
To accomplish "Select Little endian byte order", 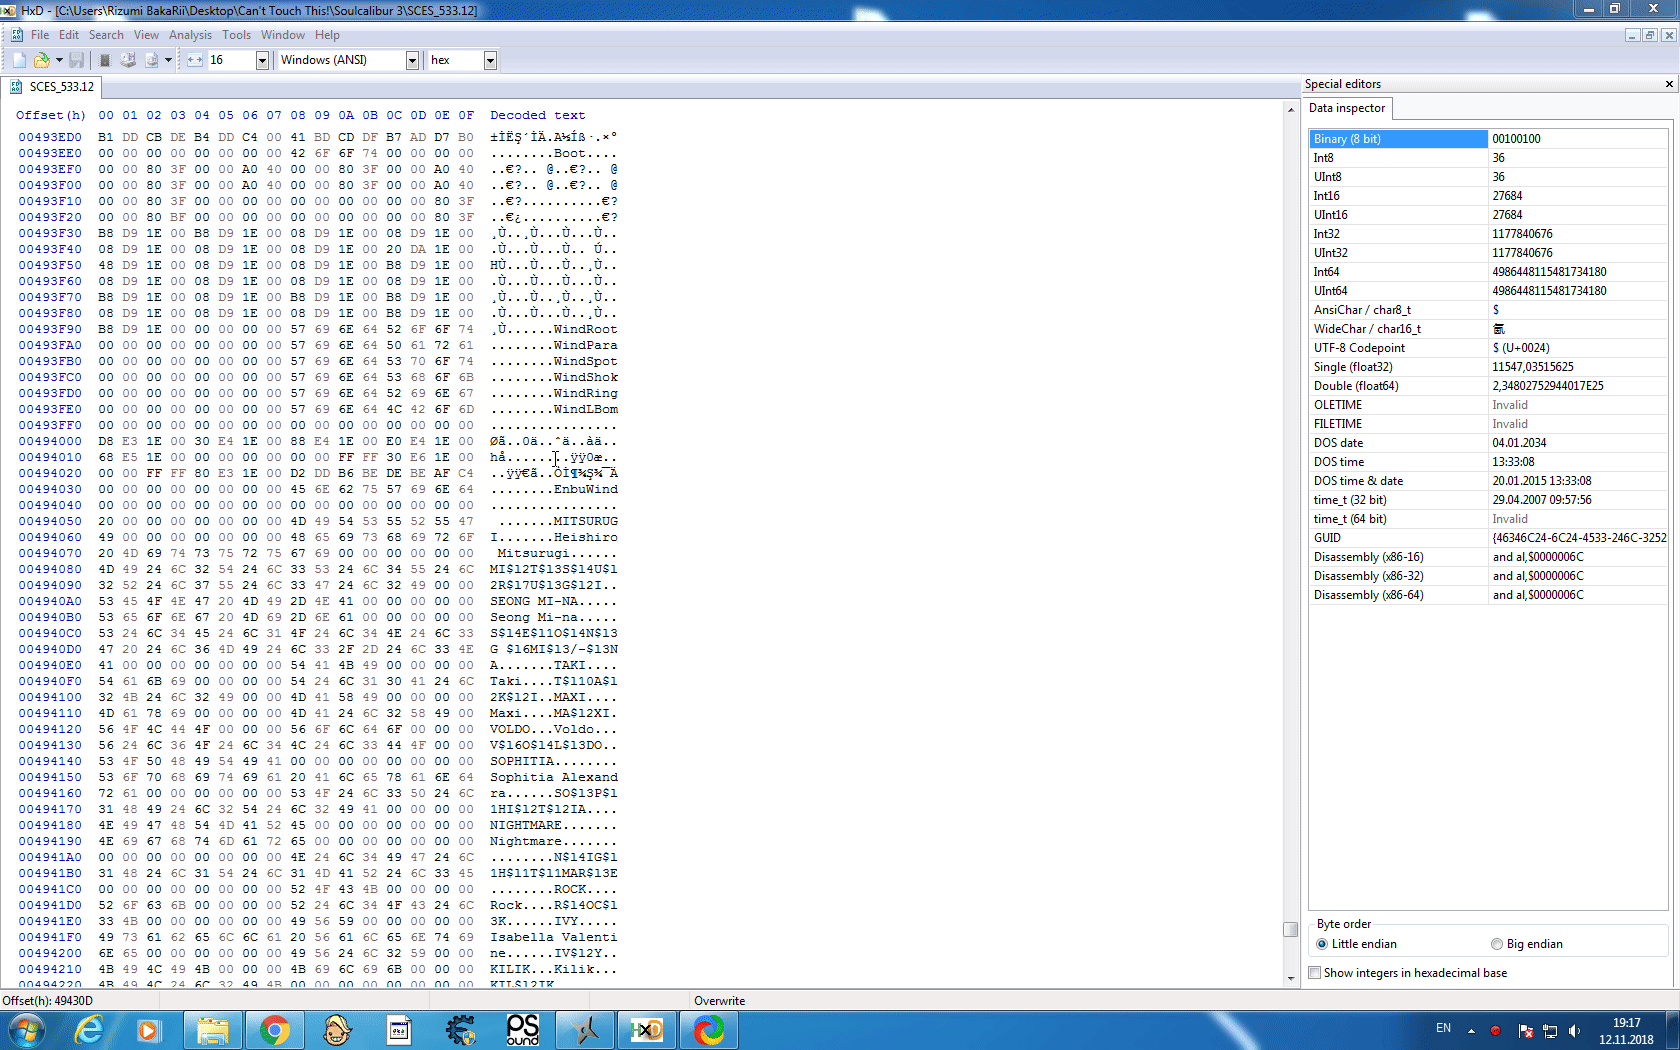I will click(x=1356, y=944).
